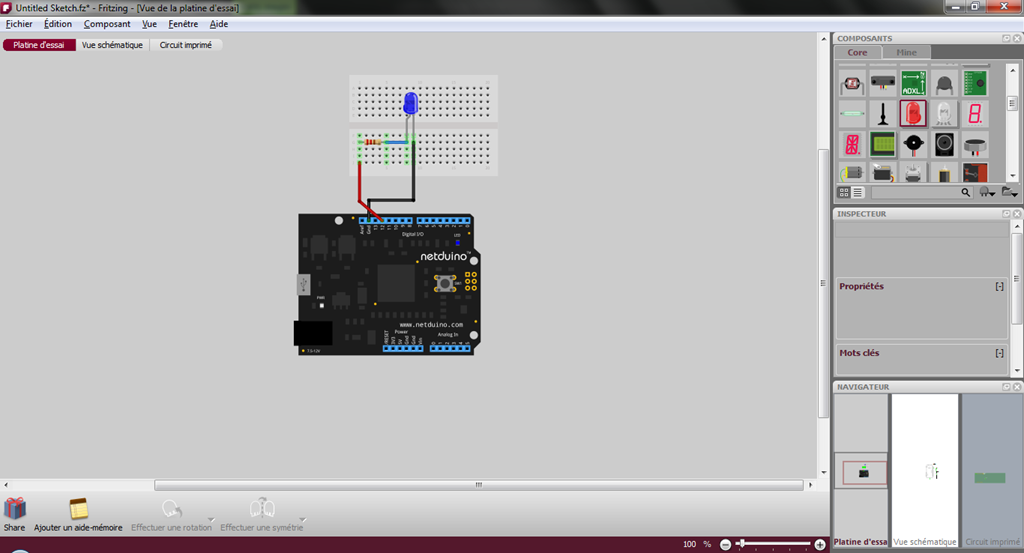The width and height of the screenshot is (1024, 553).
Task: Select the 7-segment display part
Action: click(974, 114)
